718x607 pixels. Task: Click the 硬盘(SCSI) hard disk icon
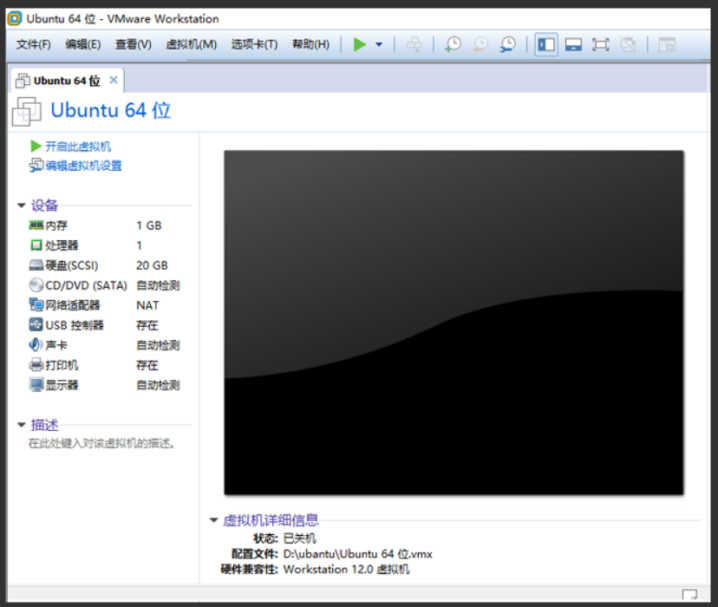coord(36,265)
